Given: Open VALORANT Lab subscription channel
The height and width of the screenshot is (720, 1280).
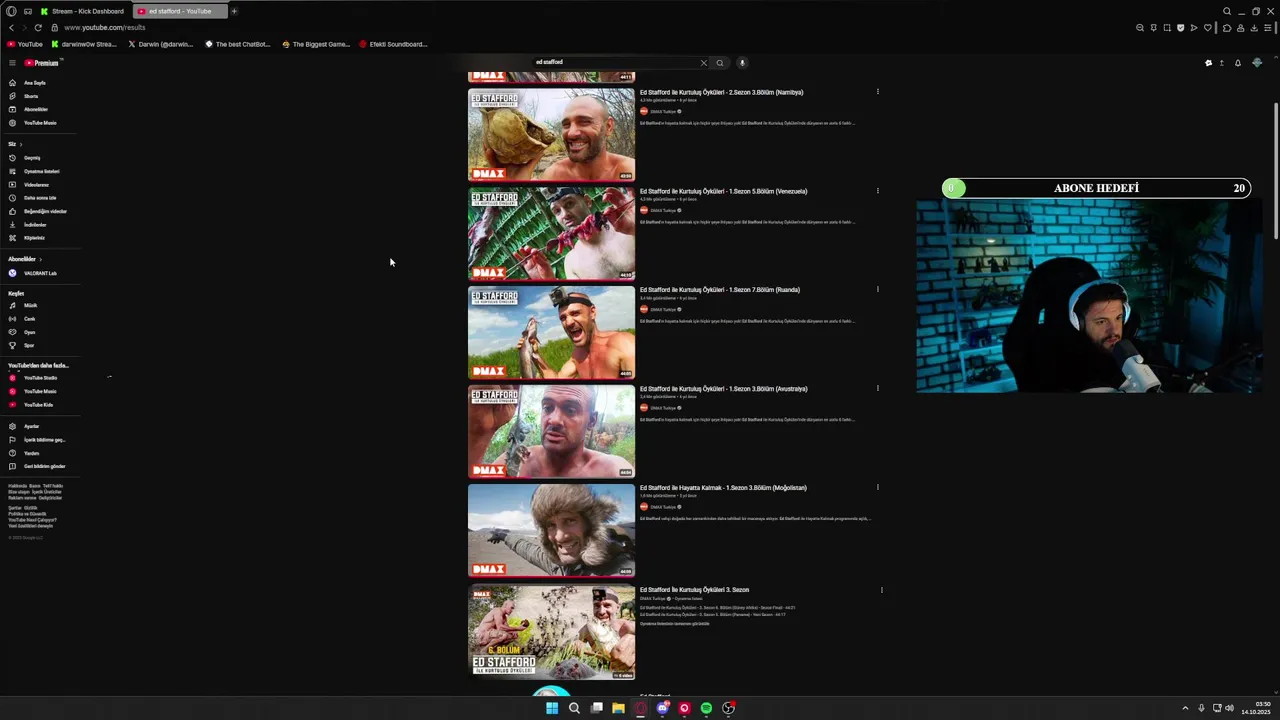Looking at the screenshot, I should (x=40, y=273).
